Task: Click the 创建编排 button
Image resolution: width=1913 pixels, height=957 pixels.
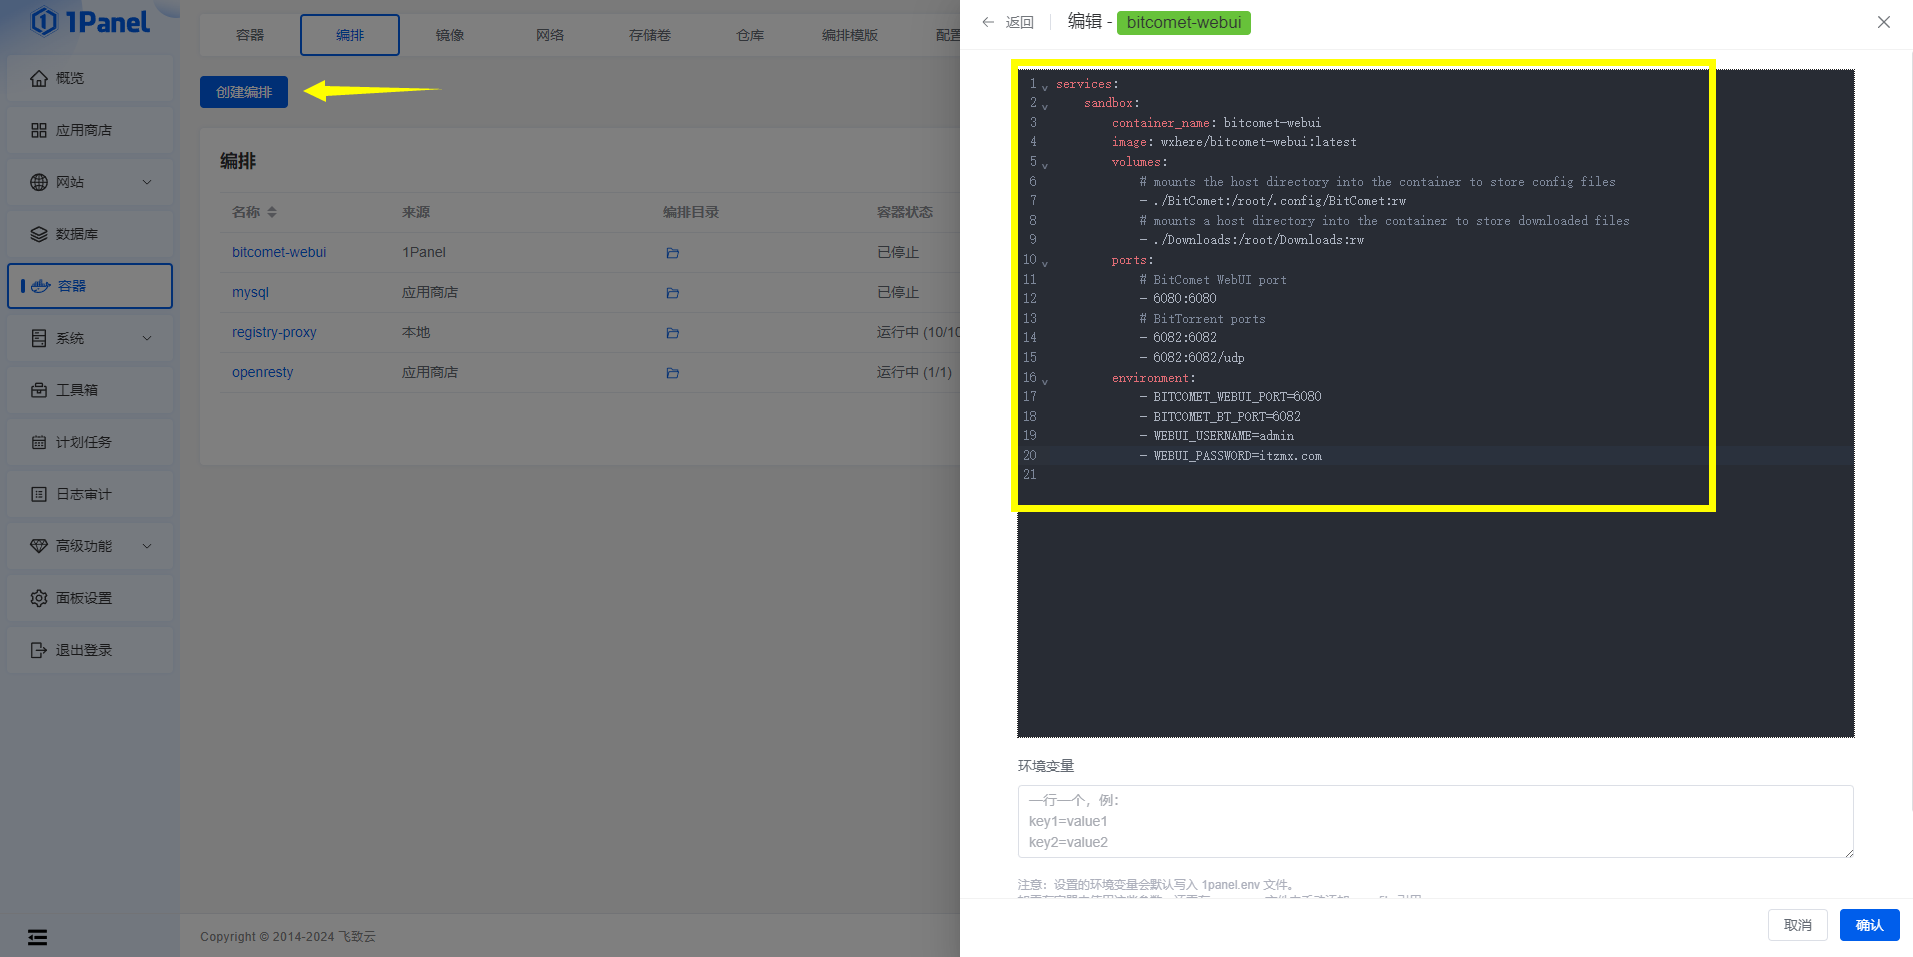Action: (x=244, y=92)
